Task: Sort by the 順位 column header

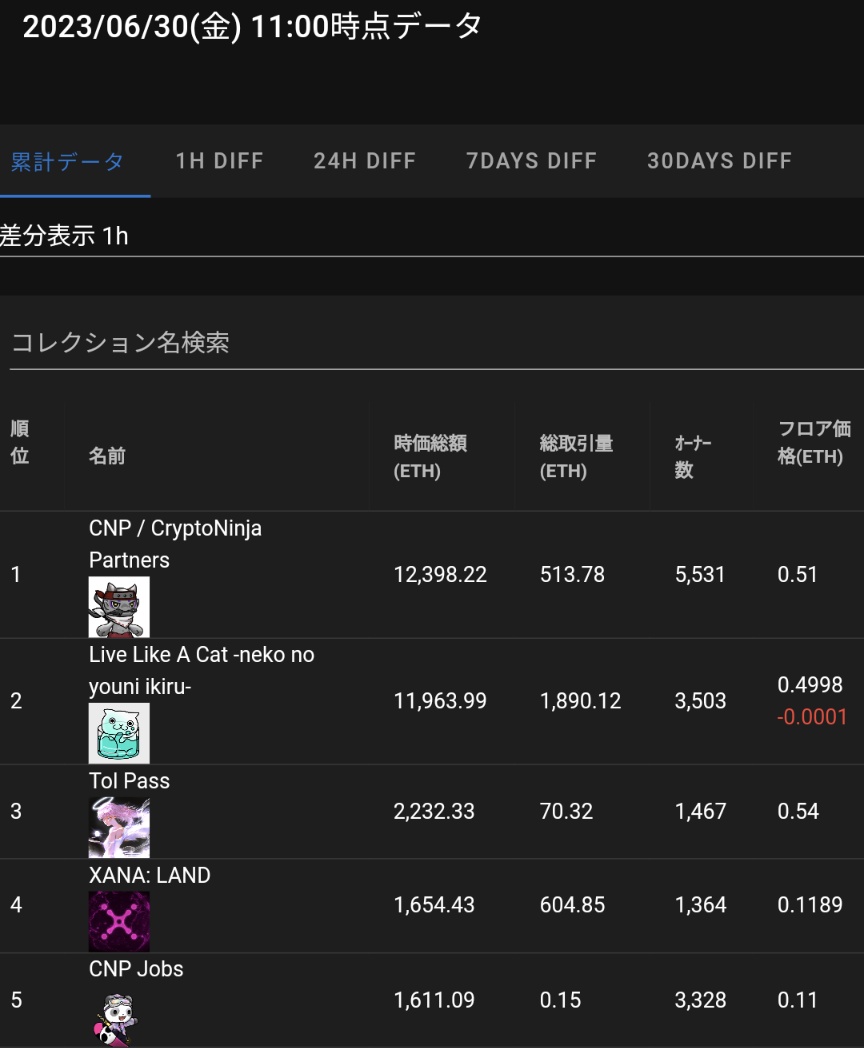Action: [x=20, y=442]
